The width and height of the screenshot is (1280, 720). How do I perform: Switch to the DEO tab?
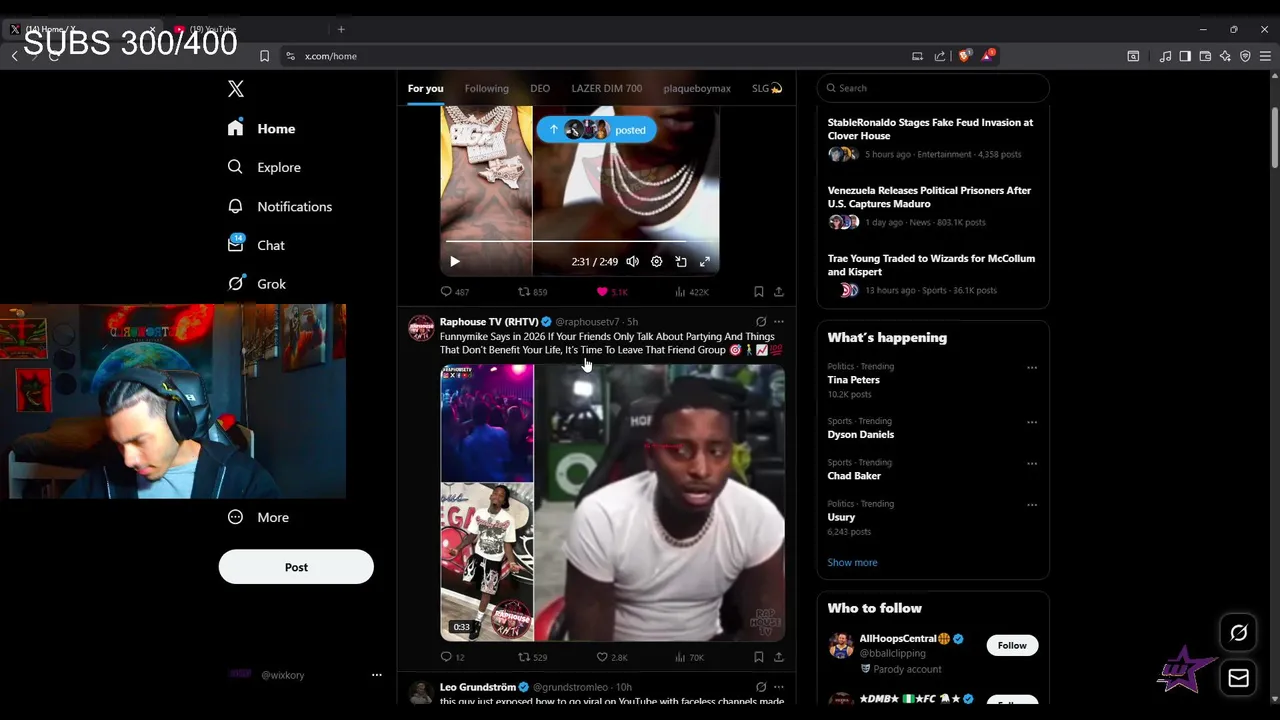[x=540, y=88]
